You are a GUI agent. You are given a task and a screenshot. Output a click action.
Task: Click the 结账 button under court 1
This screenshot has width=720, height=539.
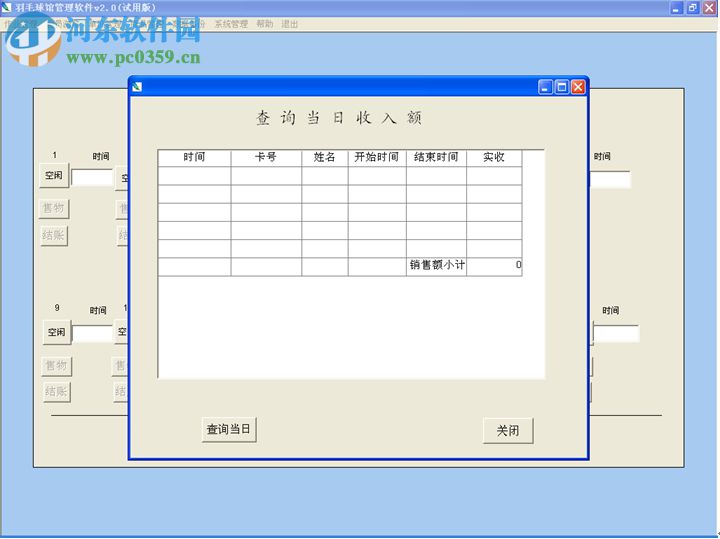(x=54, y=236)
